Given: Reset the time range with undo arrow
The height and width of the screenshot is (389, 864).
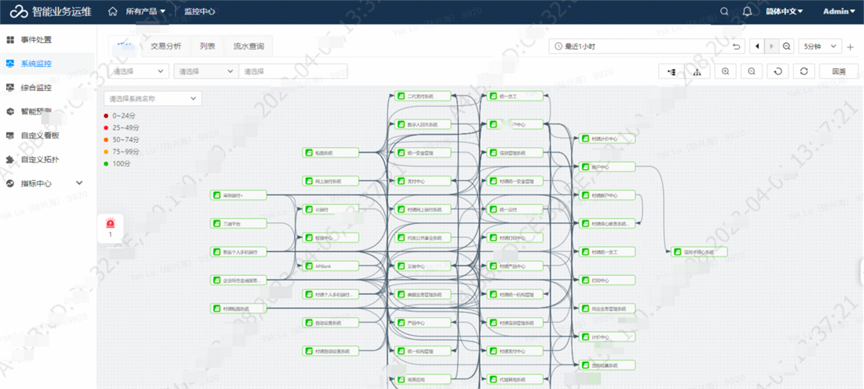Looking at the screenshot, I should click(737, 46).
